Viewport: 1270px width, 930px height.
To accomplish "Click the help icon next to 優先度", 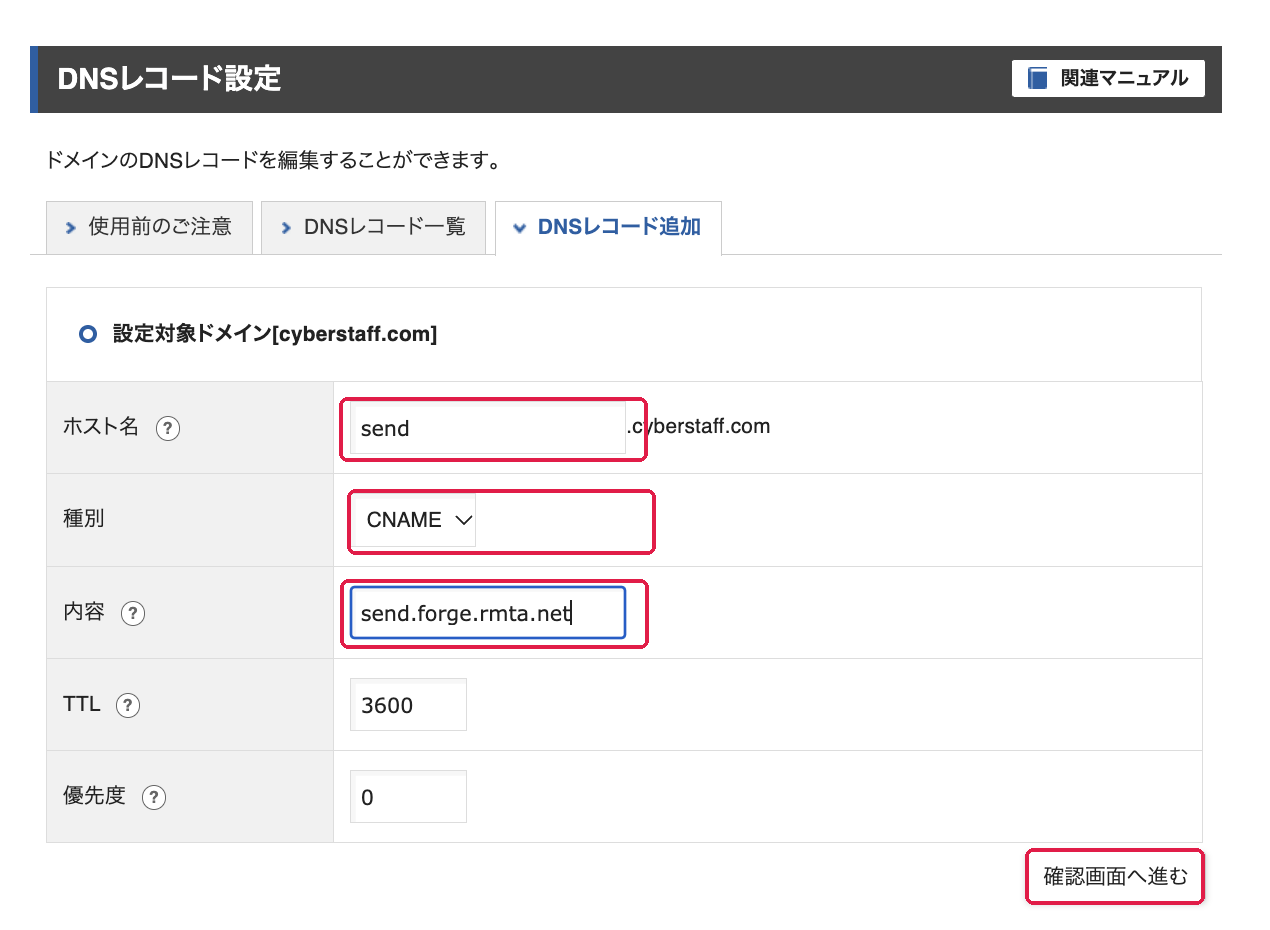I will point(154,797).
